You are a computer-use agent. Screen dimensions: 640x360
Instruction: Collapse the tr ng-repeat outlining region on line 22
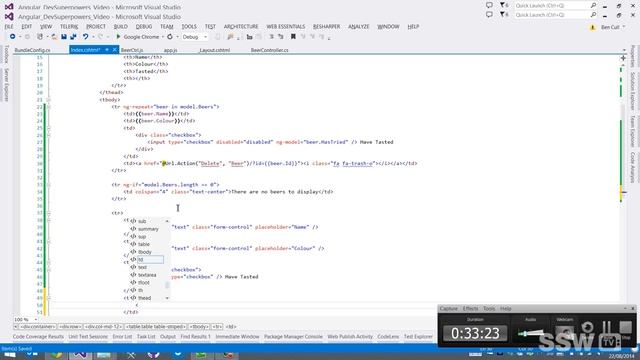click(49, 107)
